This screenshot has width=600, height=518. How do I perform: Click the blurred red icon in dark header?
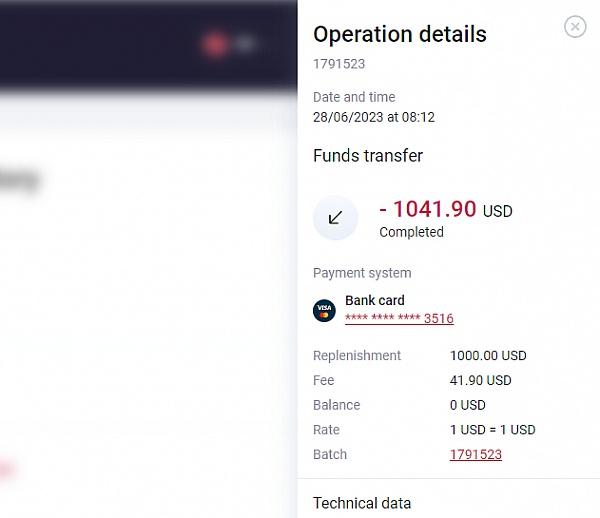click(x=213, y=44)
